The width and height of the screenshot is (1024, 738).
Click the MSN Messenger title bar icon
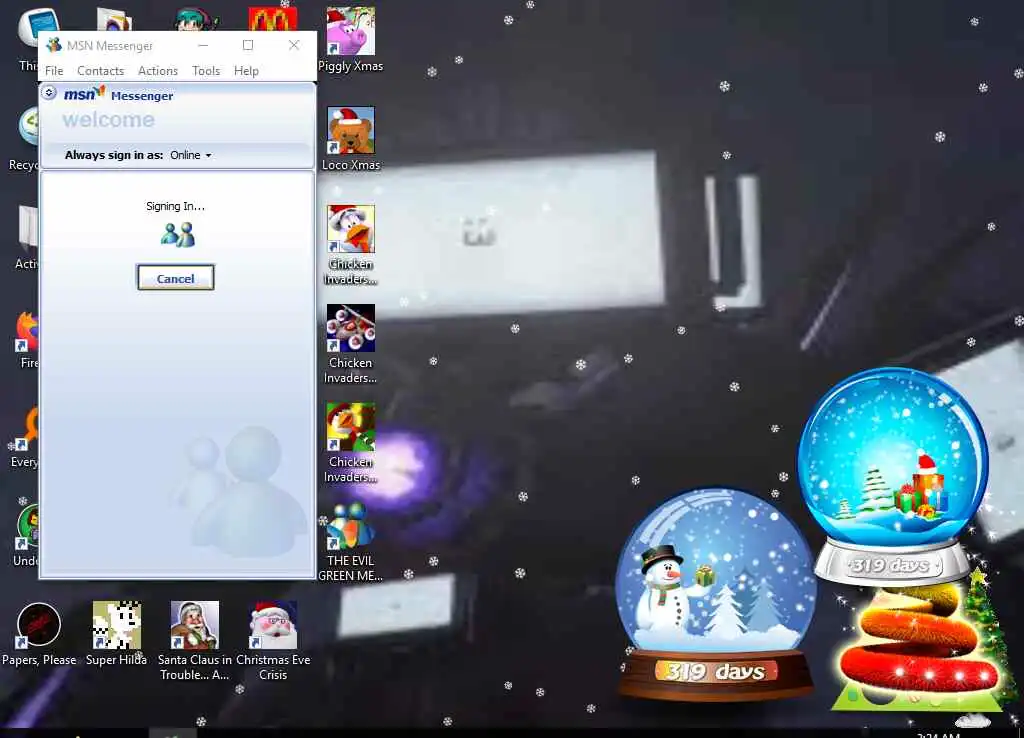[54, 45]
